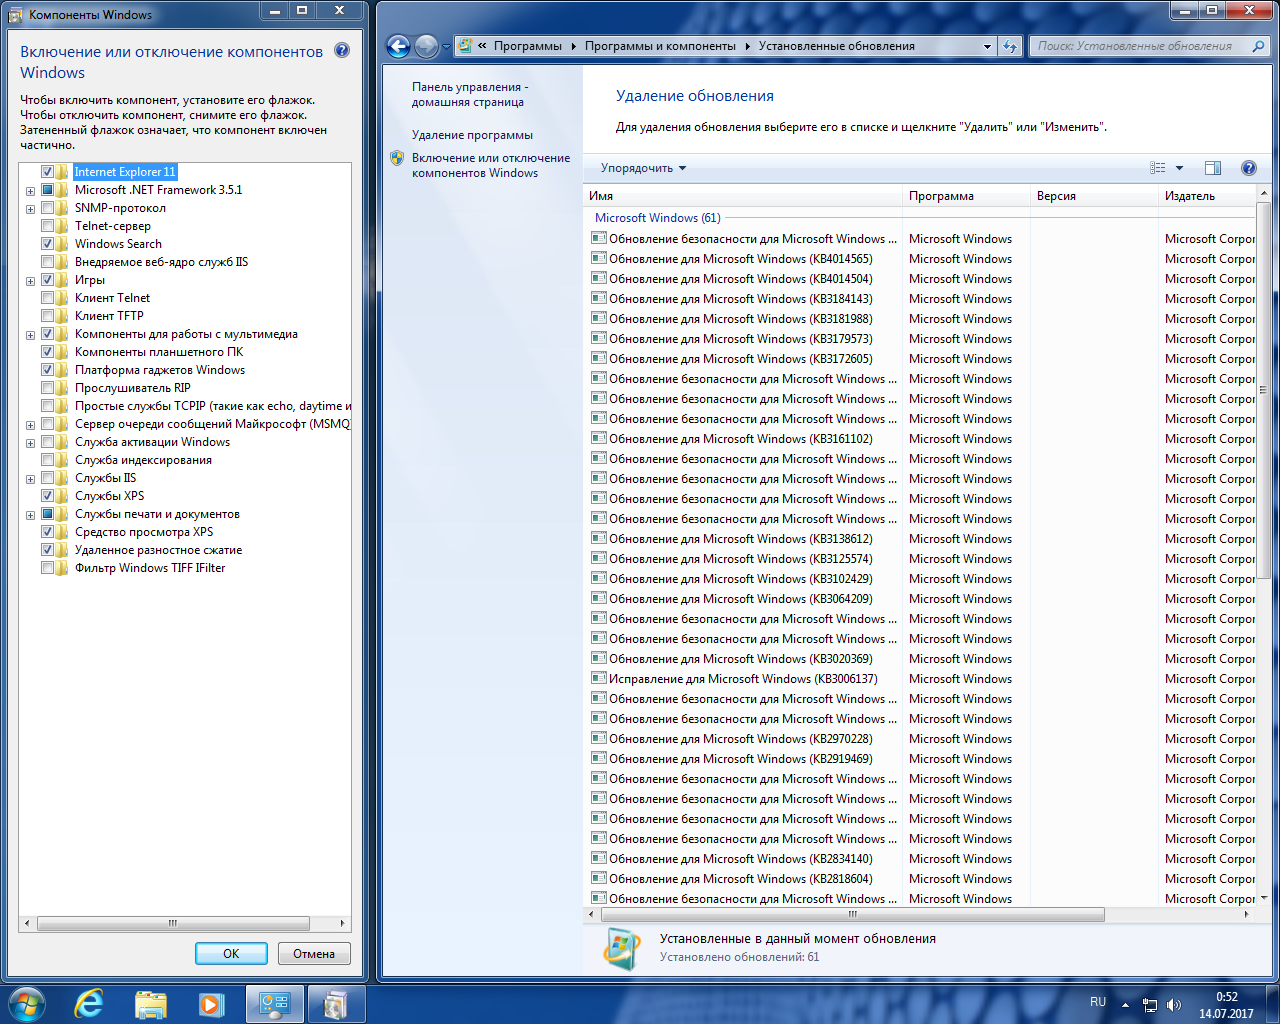This screenshot has height=1024, width=1280.
Task: Uncheck Средство просмотра XPS
Action: (x=47, y=532)
